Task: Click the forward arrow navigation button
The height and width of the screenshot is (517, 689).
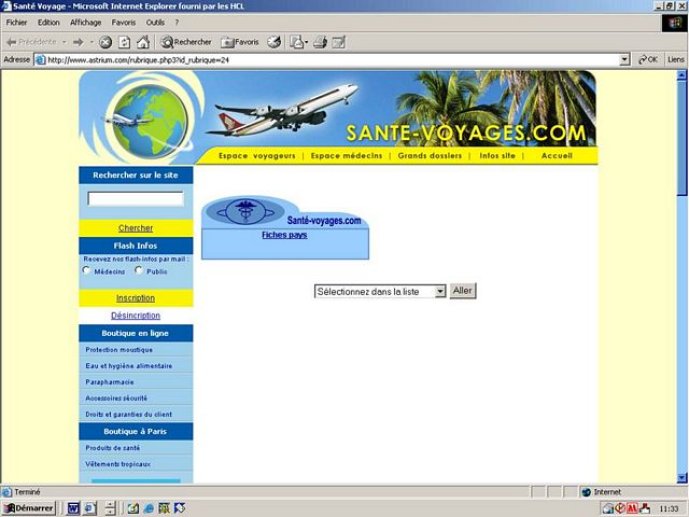Action: tap(78, 42)
